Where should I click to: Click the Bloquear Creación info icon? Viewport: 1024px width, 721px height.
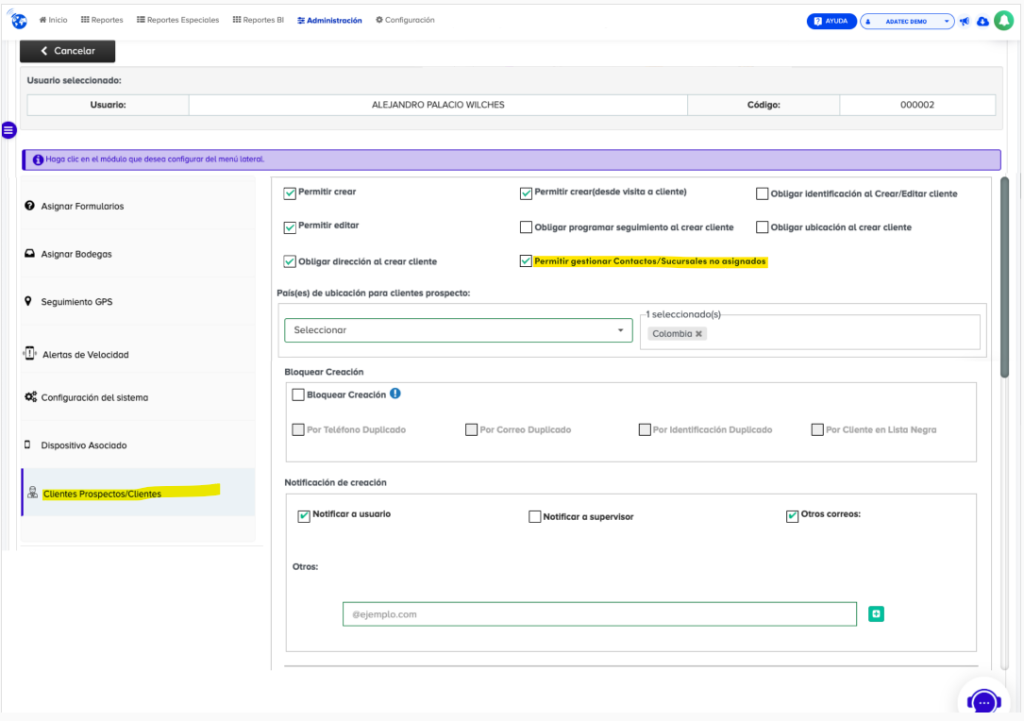[395, 394]
